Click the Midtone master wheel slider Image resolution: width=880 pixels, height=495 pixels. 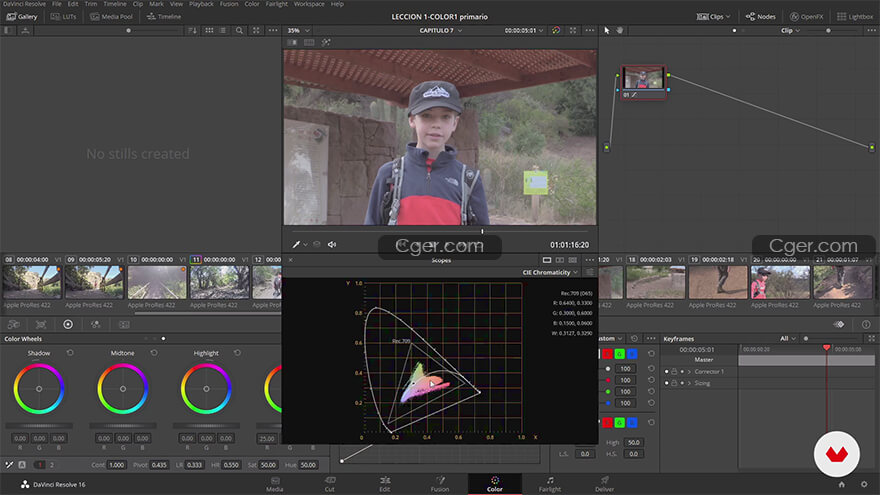pyautogui.click(x=122, y=426)
